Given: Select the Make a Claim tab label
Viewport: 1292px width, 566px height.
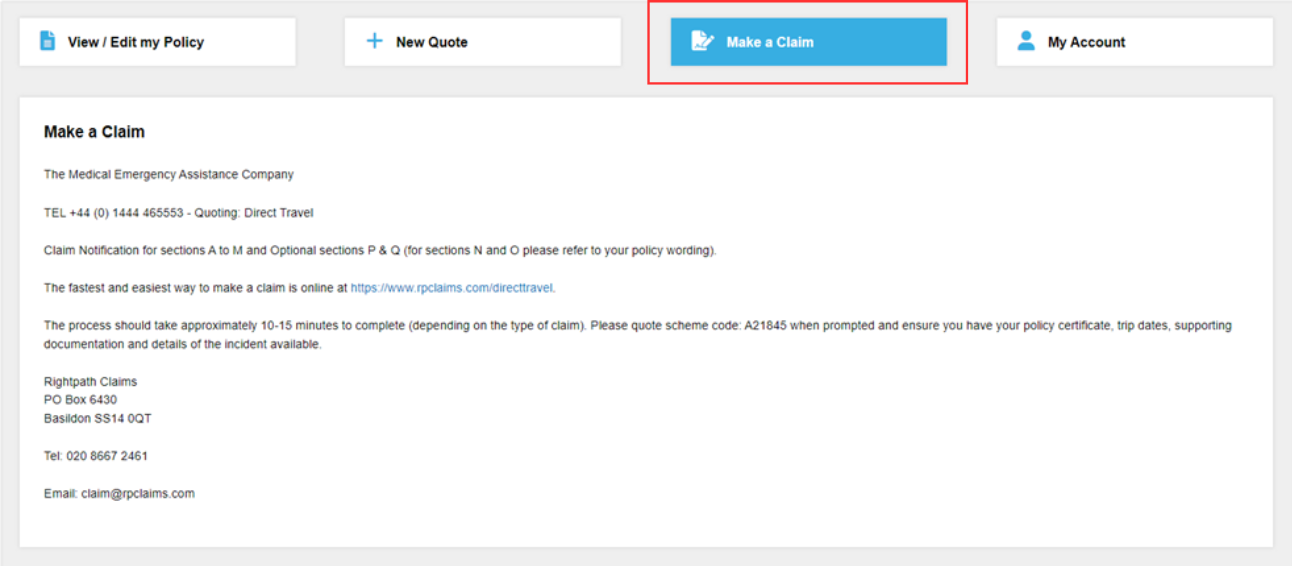Looking at the screenshot, I should pyautogui.click(x=770, y=42).
